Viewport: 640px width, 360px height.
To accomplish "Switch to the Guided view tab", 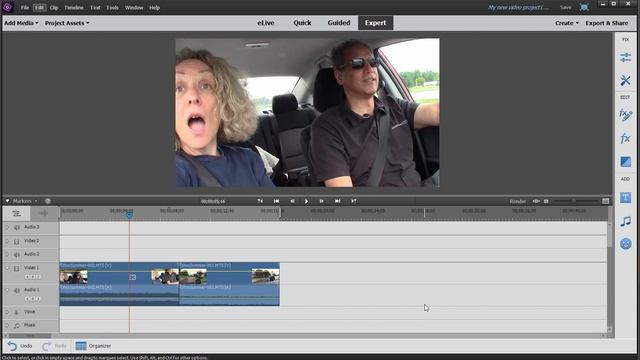I will pyautogui.click(x=339, y=23).
